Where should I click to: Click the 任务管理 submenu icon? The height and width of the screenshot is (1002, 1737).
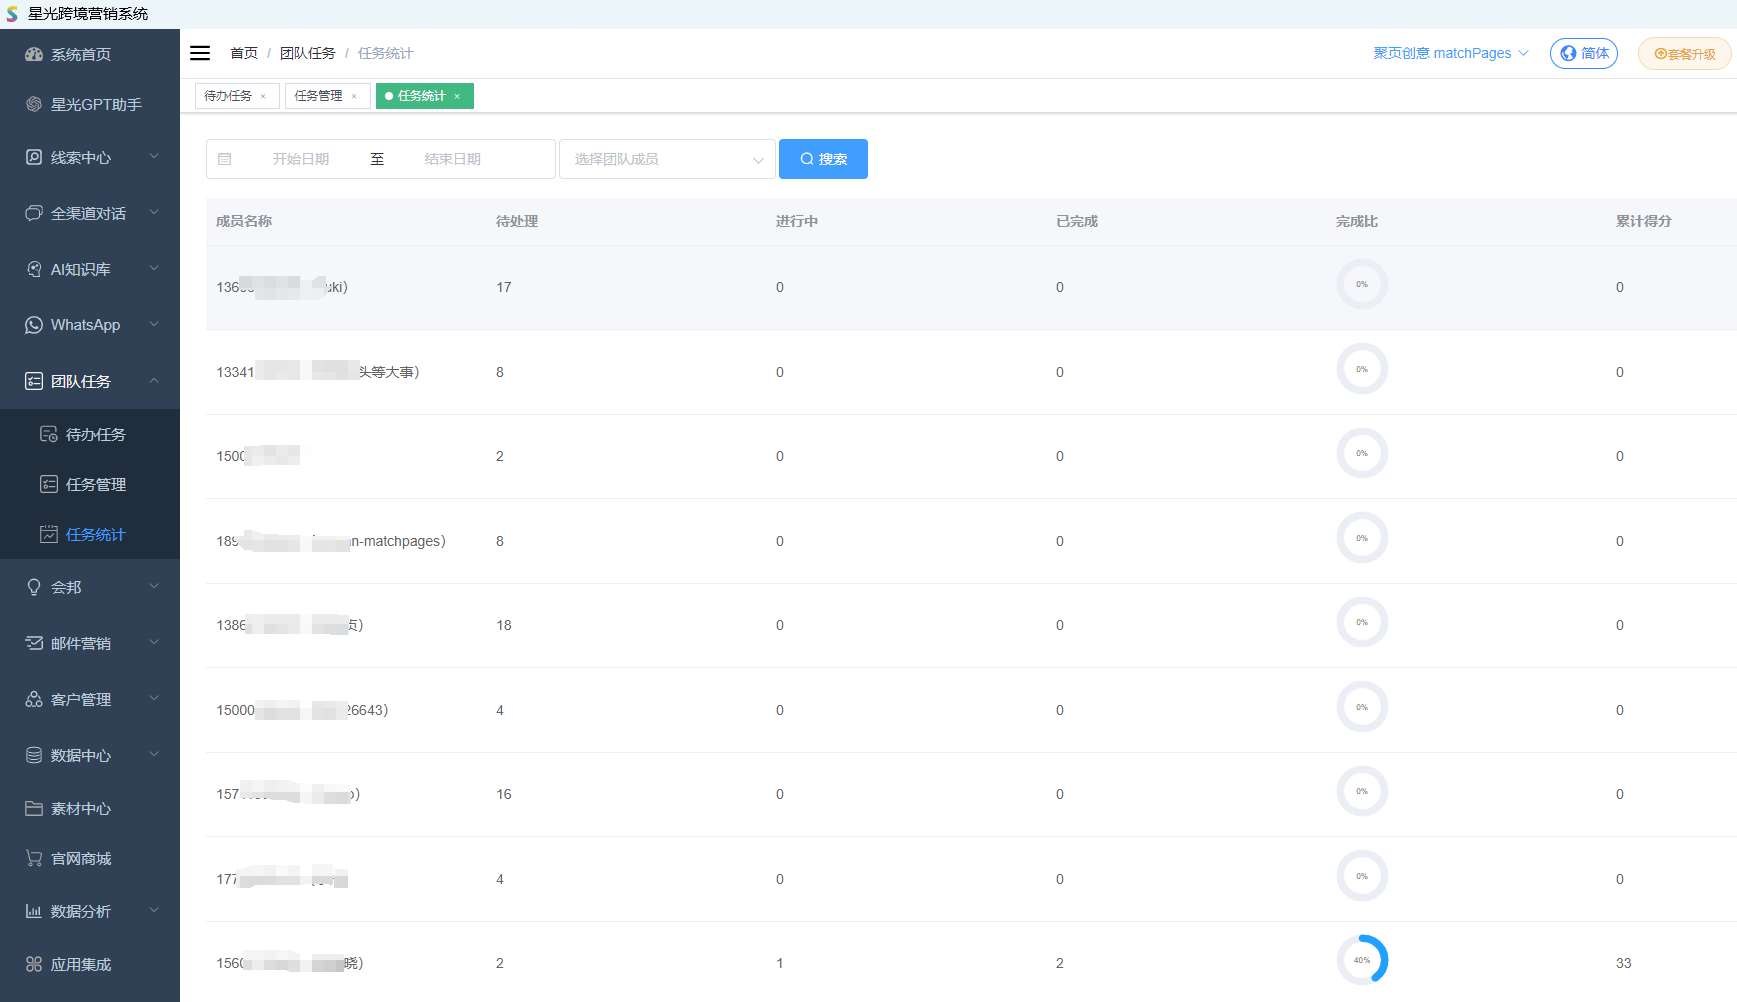click(49, 484)
